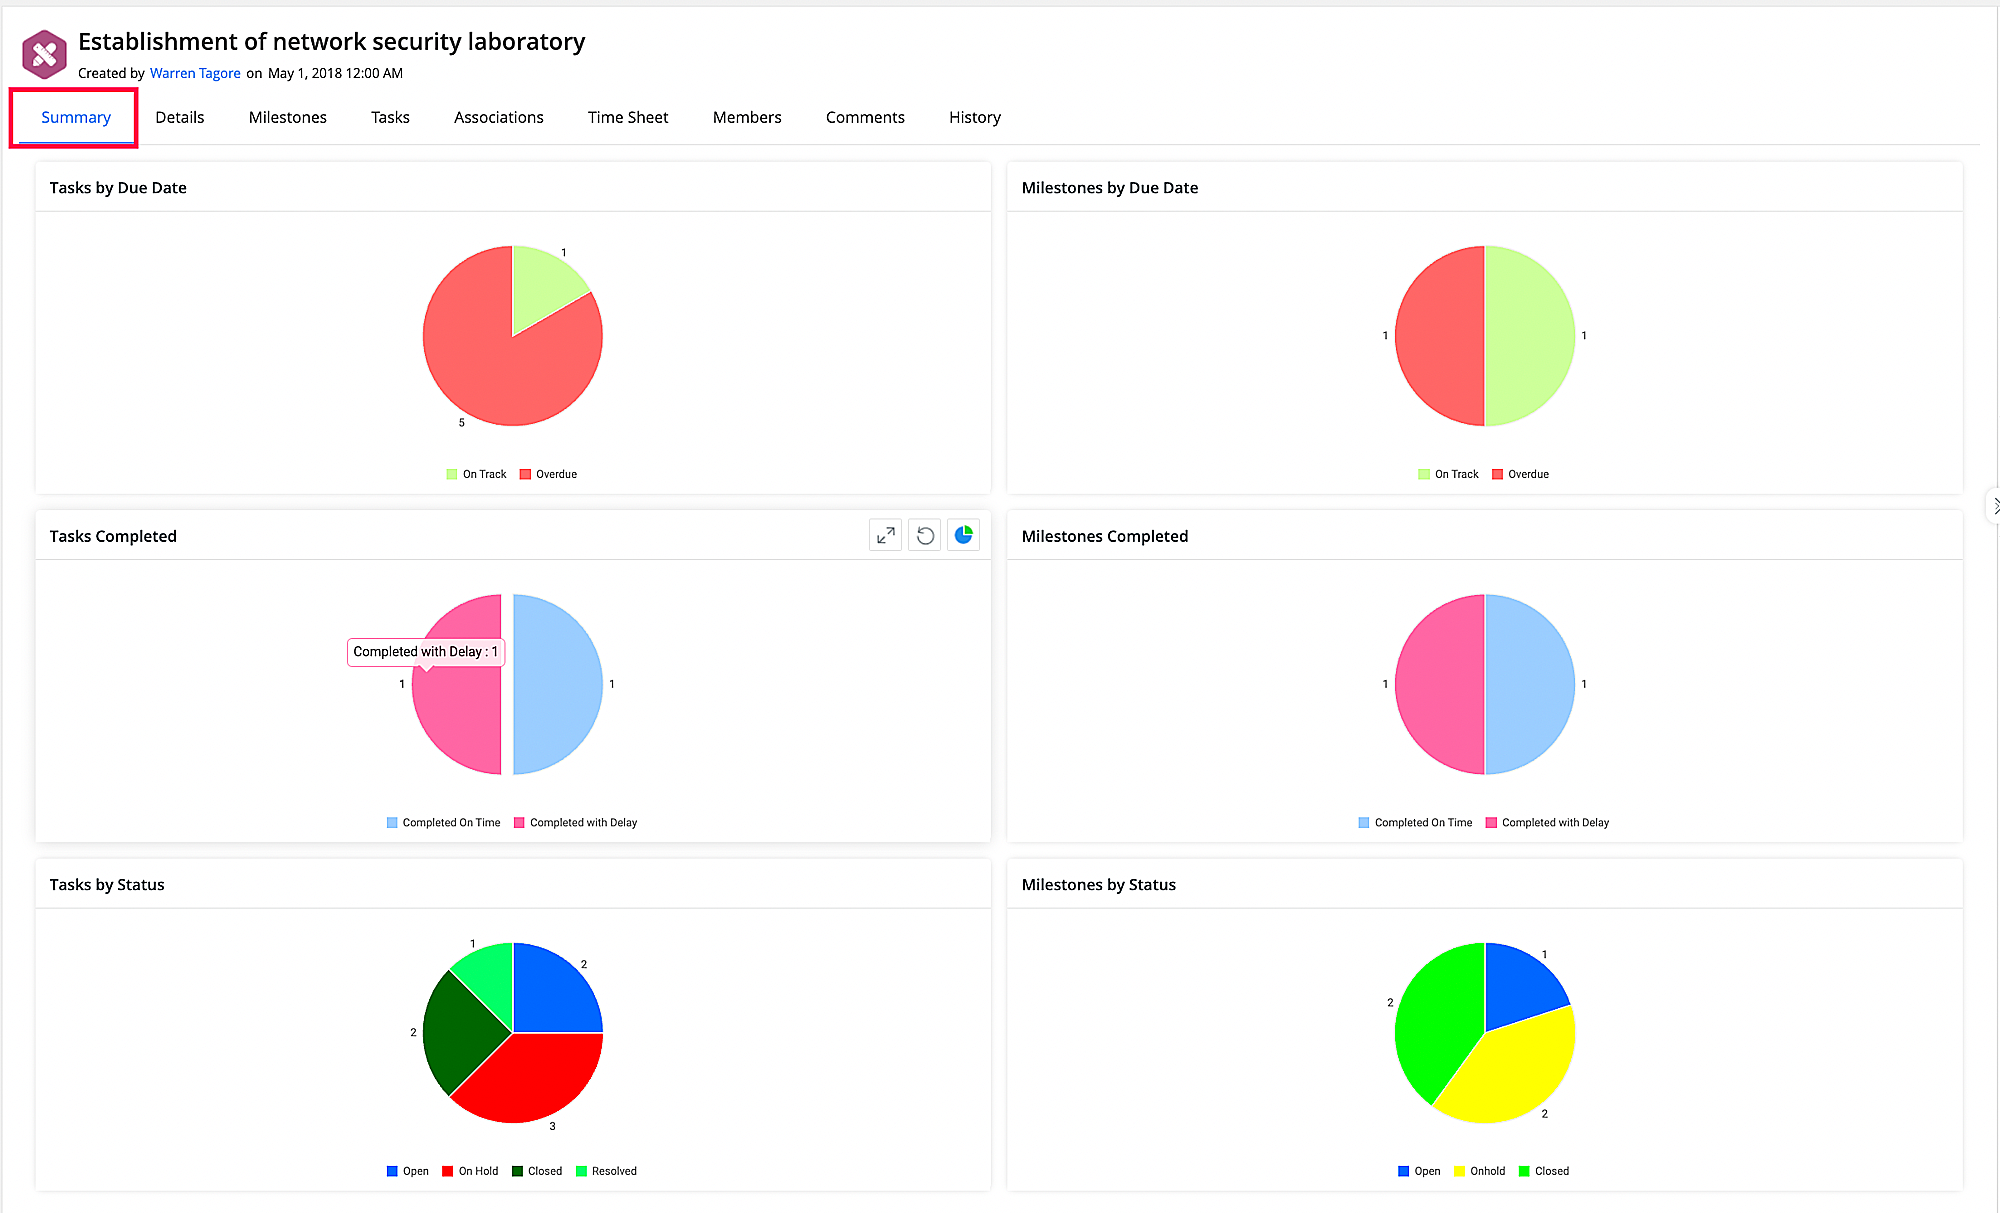Toggle Overdue legend in Tasks by Due Date
The height and width of the screenshot is (1213, 2000).
pos(548,474)
